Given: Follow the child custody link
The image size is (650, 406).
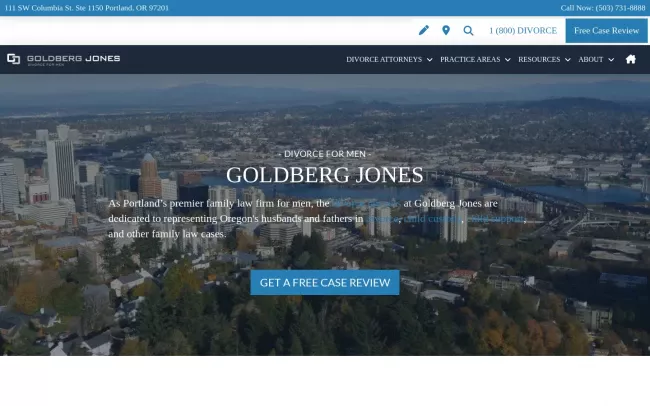Looking at the screenshot, I should point(433,219).
